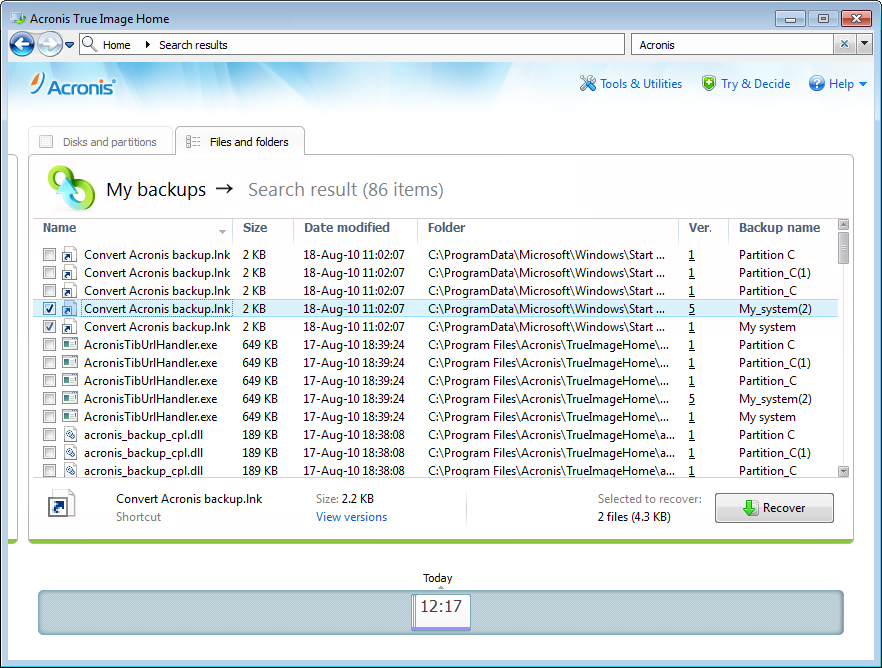882x668 pixels.
Task: Click exe icon of AcronisTibUrlHandler.exe Partition_C row
Action: click(70, 380)
